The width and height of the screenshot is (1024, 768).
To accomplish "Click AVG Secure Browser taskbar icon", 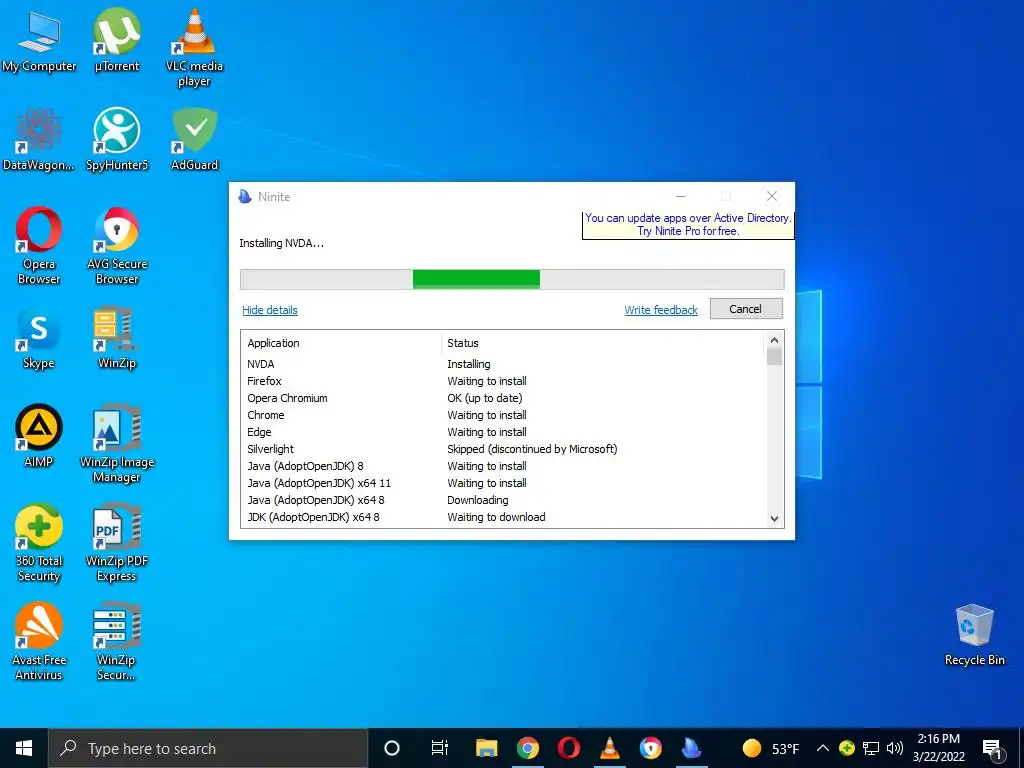I will pos(650,748).
